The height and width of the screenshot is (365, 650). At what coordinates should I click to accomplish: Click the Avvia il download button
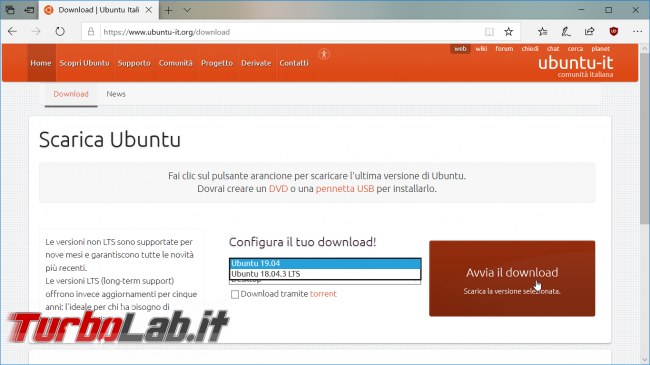tap(512, 278)
